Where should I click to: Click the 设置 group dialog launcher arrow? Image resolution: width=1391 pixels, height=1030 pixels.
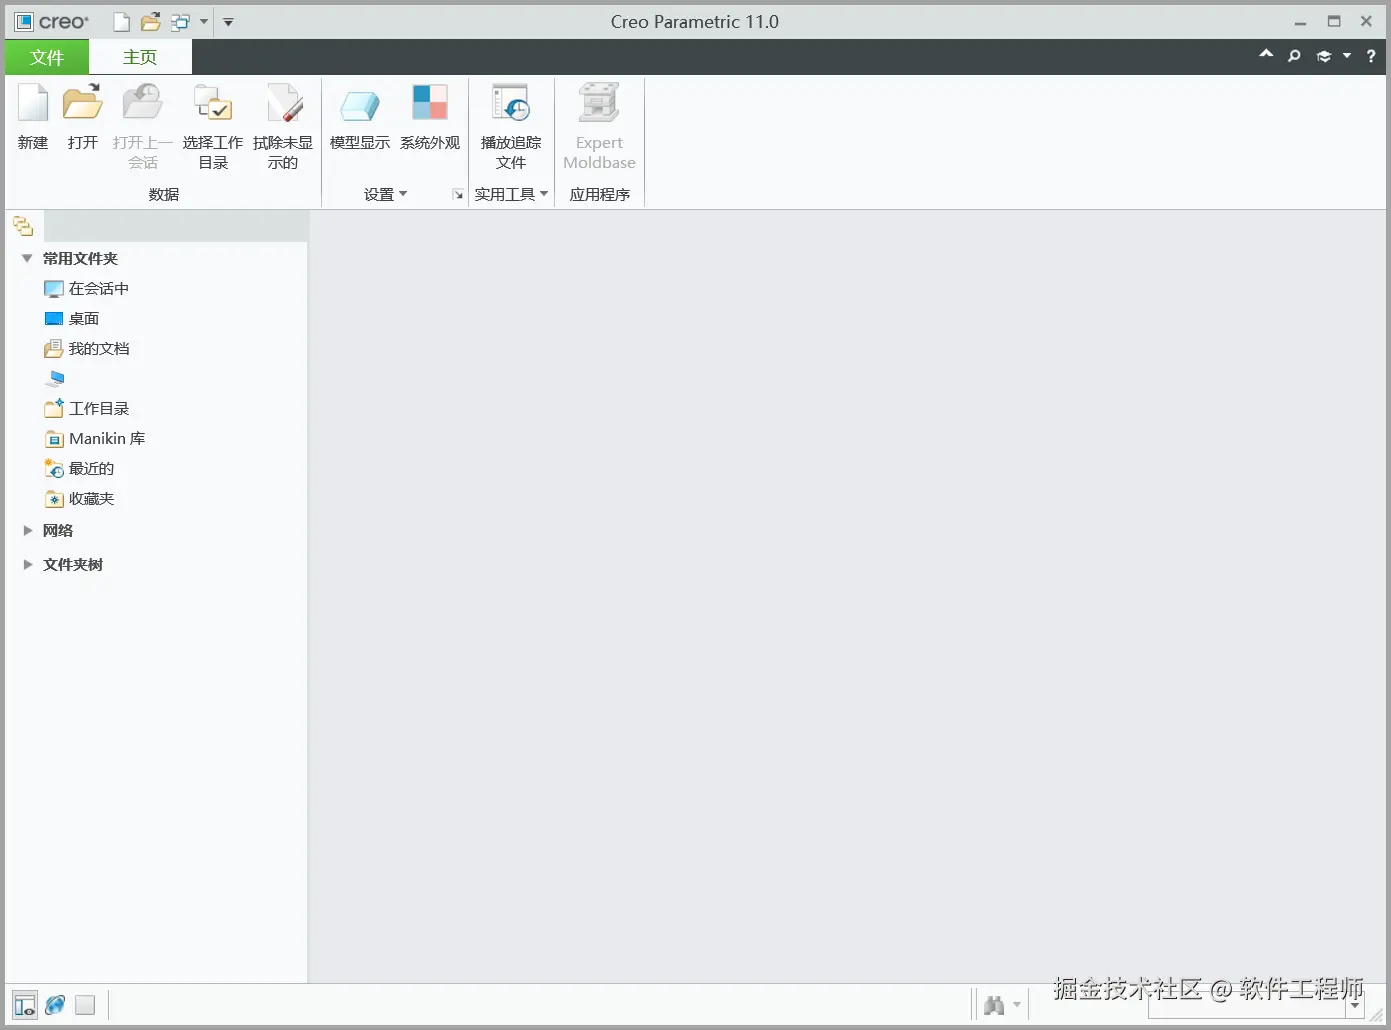tap(458, 195)
